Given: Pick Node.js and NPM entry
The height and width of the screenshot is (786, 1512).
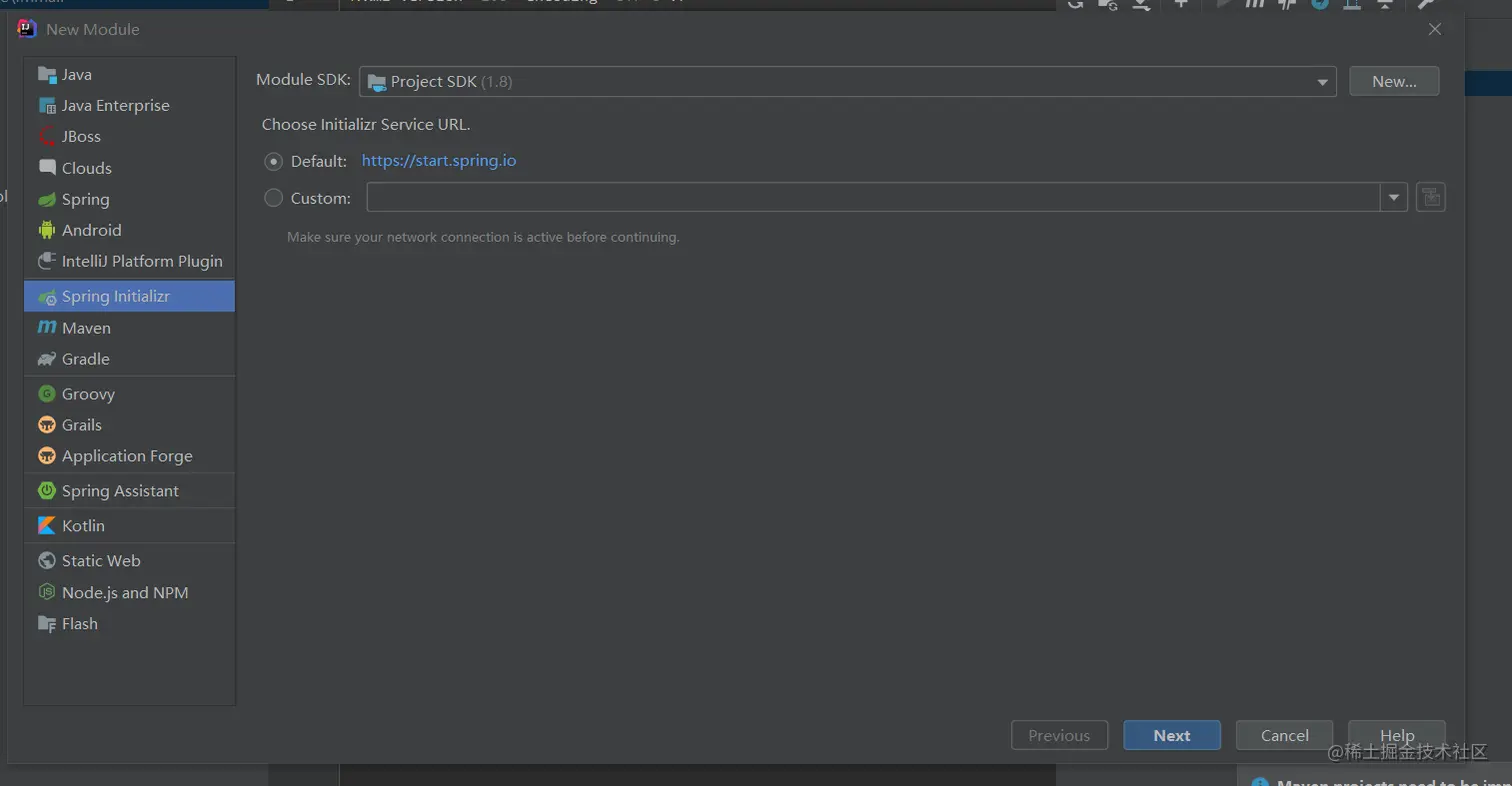Looking at the screenshot, I should (x=129, y=592).
